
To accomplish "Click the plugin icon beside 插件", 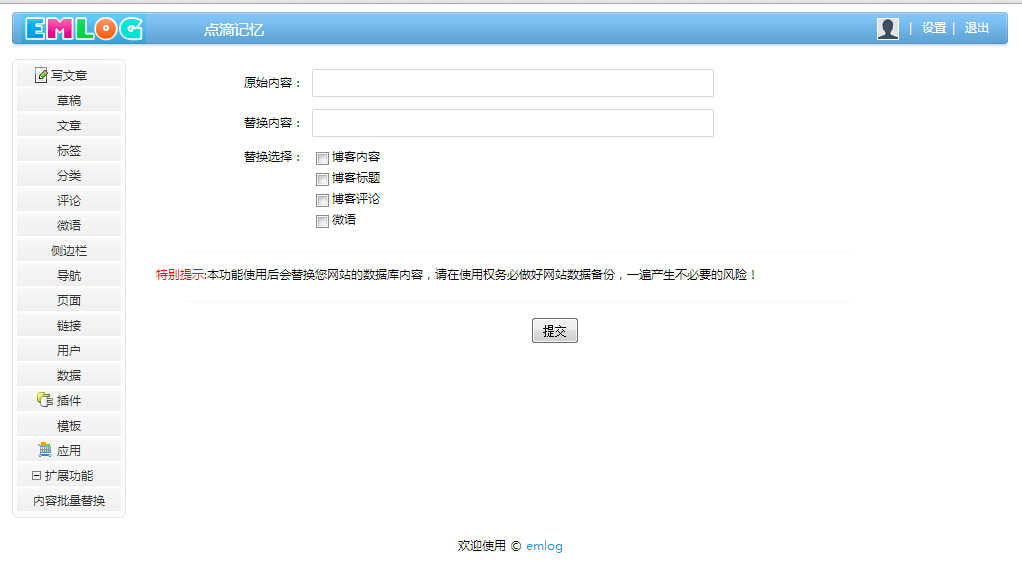I will tap(44, 400).
